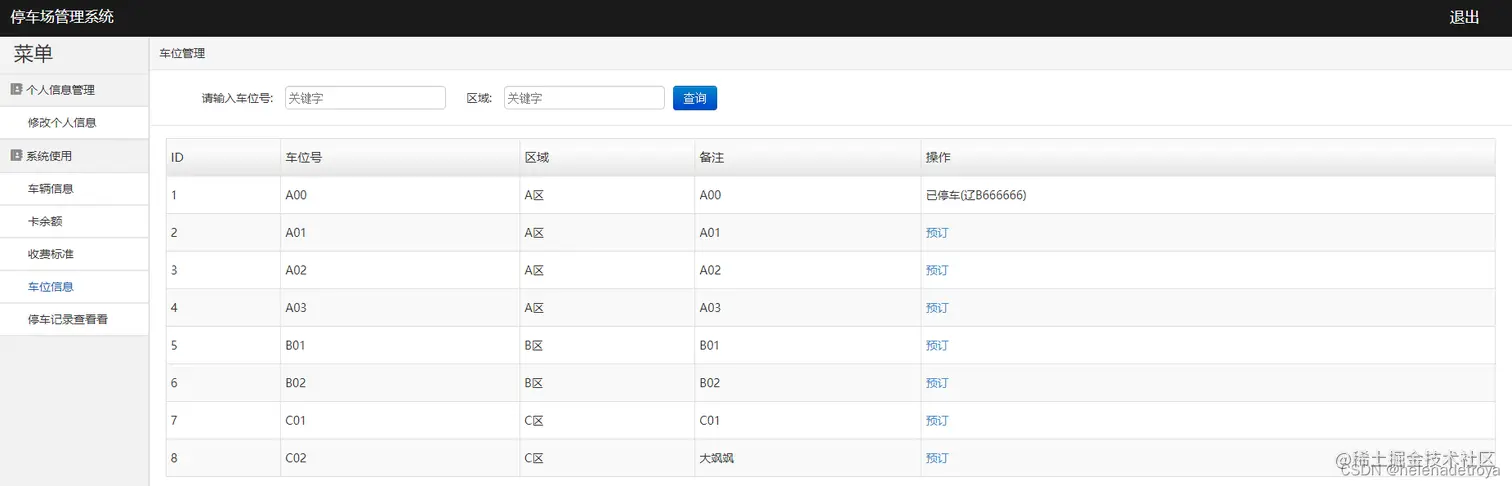The height and width of the screenshot is (486, 1512).
Task: Click 预订 for parking space B01
Action: tap(937, 345)
